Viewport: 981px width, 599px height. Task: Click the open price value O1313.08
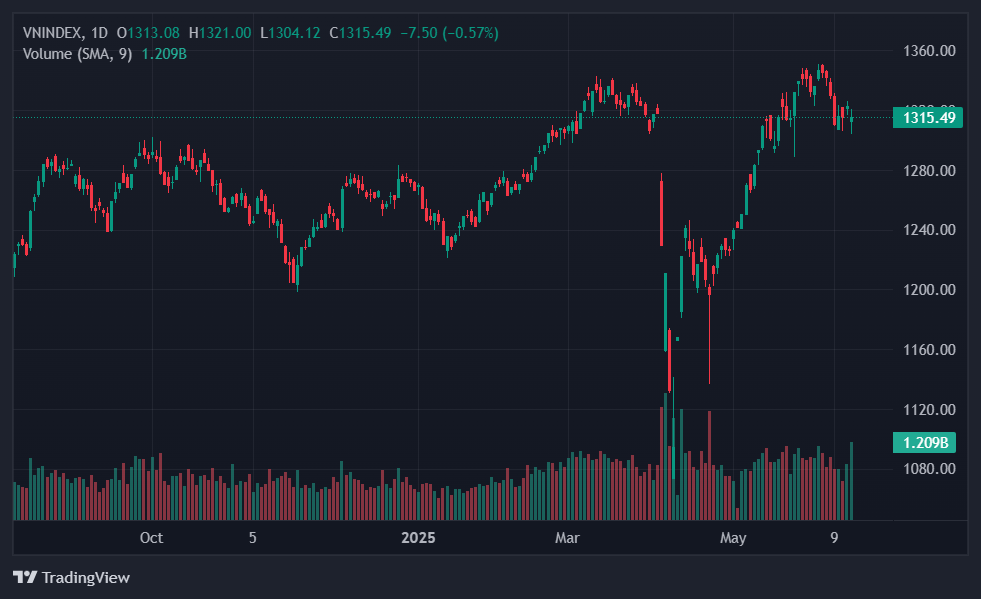click(x=149, y=33)
